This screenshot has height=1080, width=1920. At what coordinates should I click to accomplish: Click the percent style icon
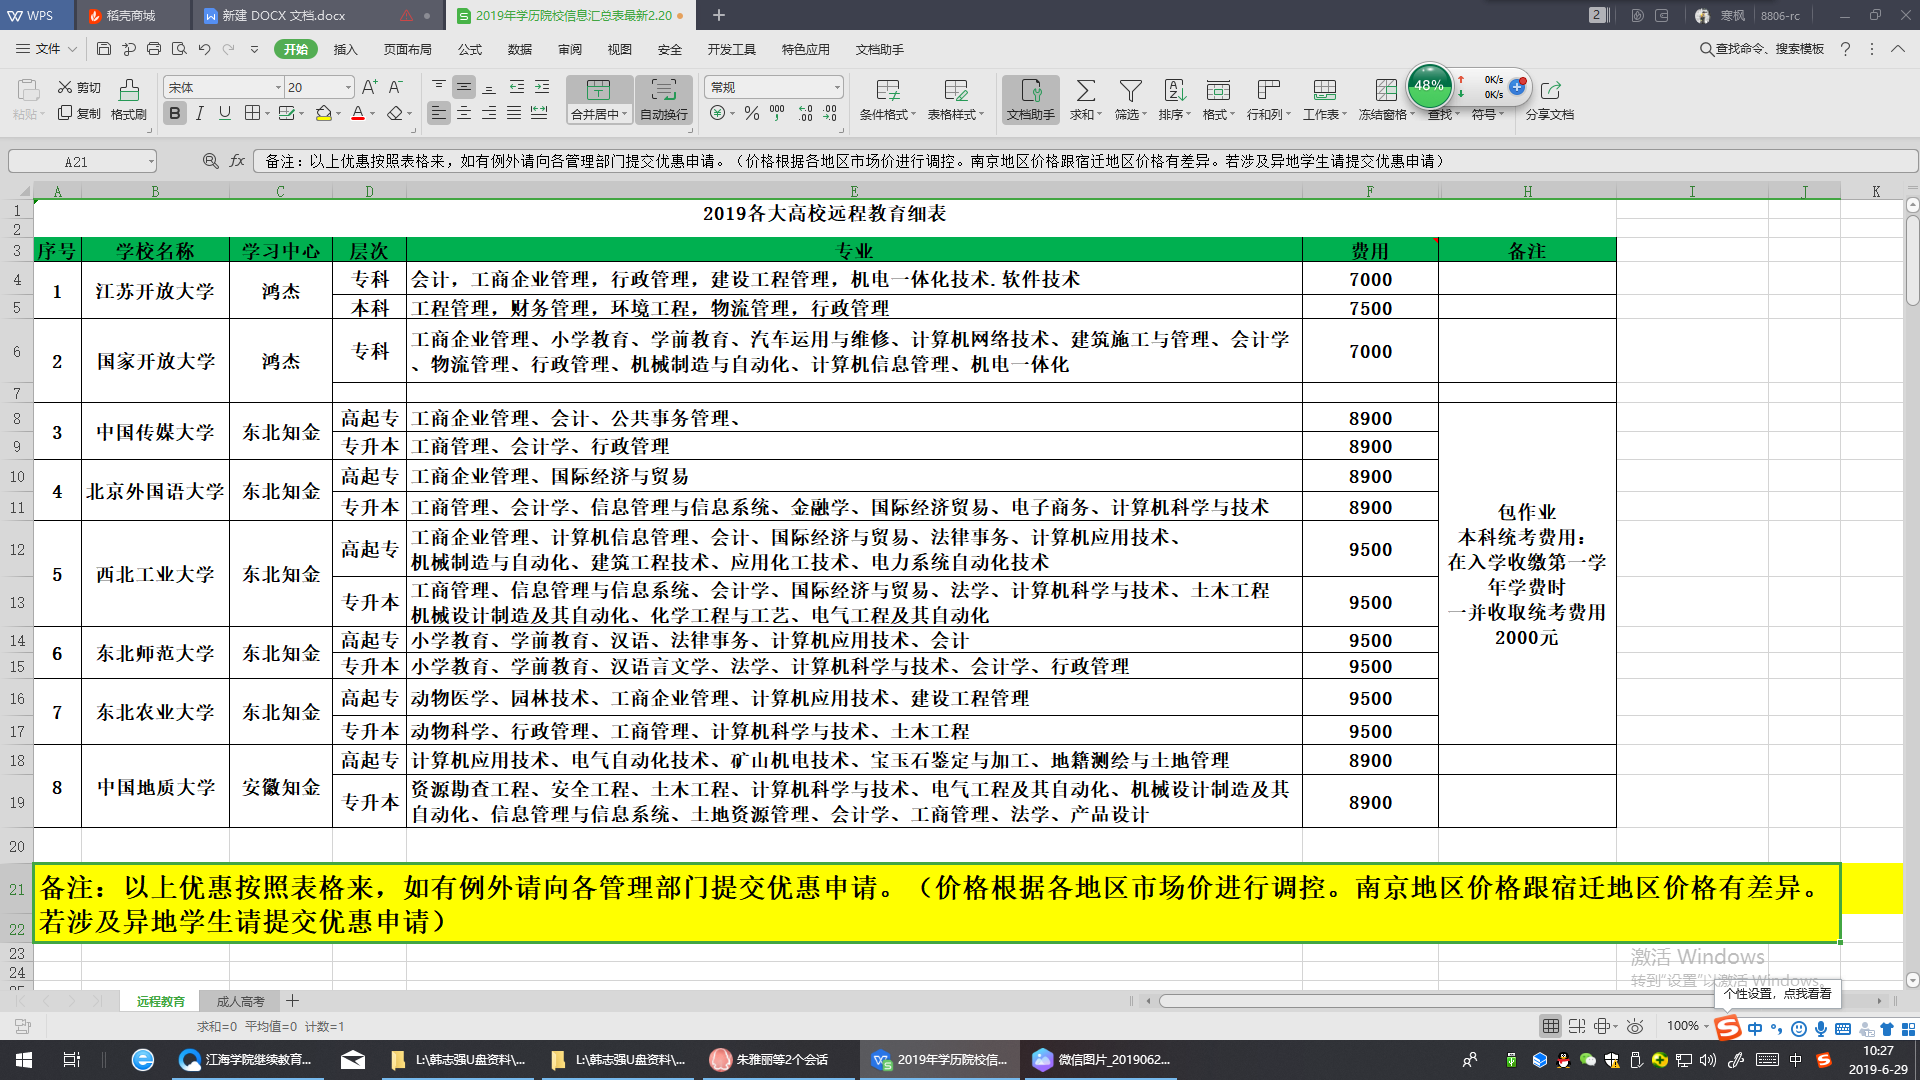(x=752, y=113)
